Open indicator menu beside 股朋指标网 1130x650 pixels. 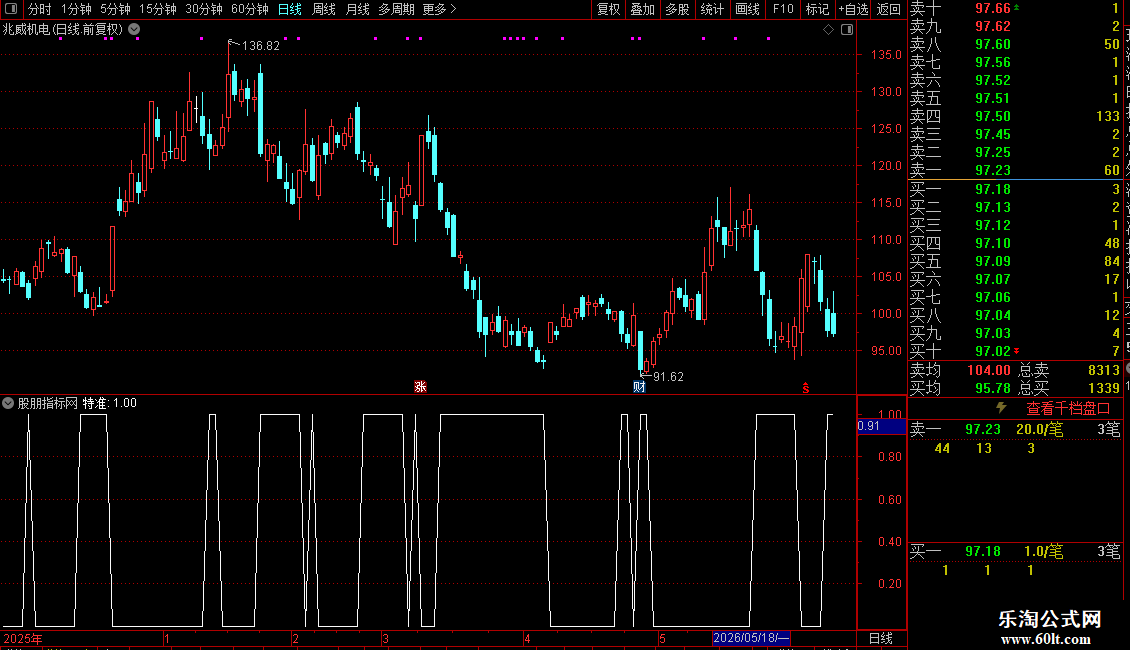point(8,403)
